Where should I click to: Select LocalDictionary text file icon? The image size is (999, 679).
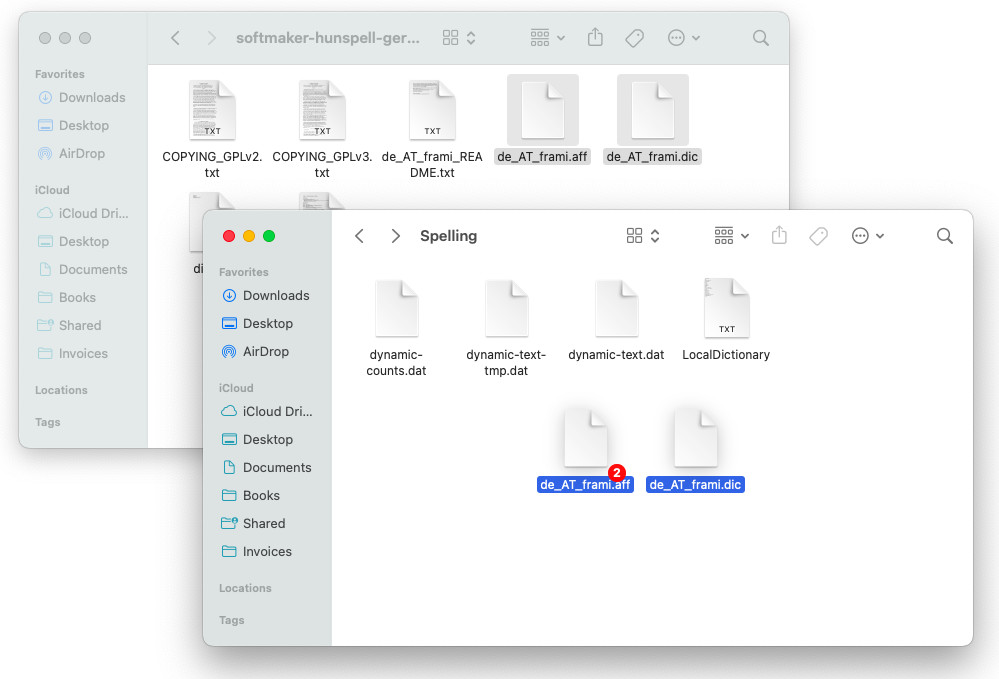tap(726, 309)
